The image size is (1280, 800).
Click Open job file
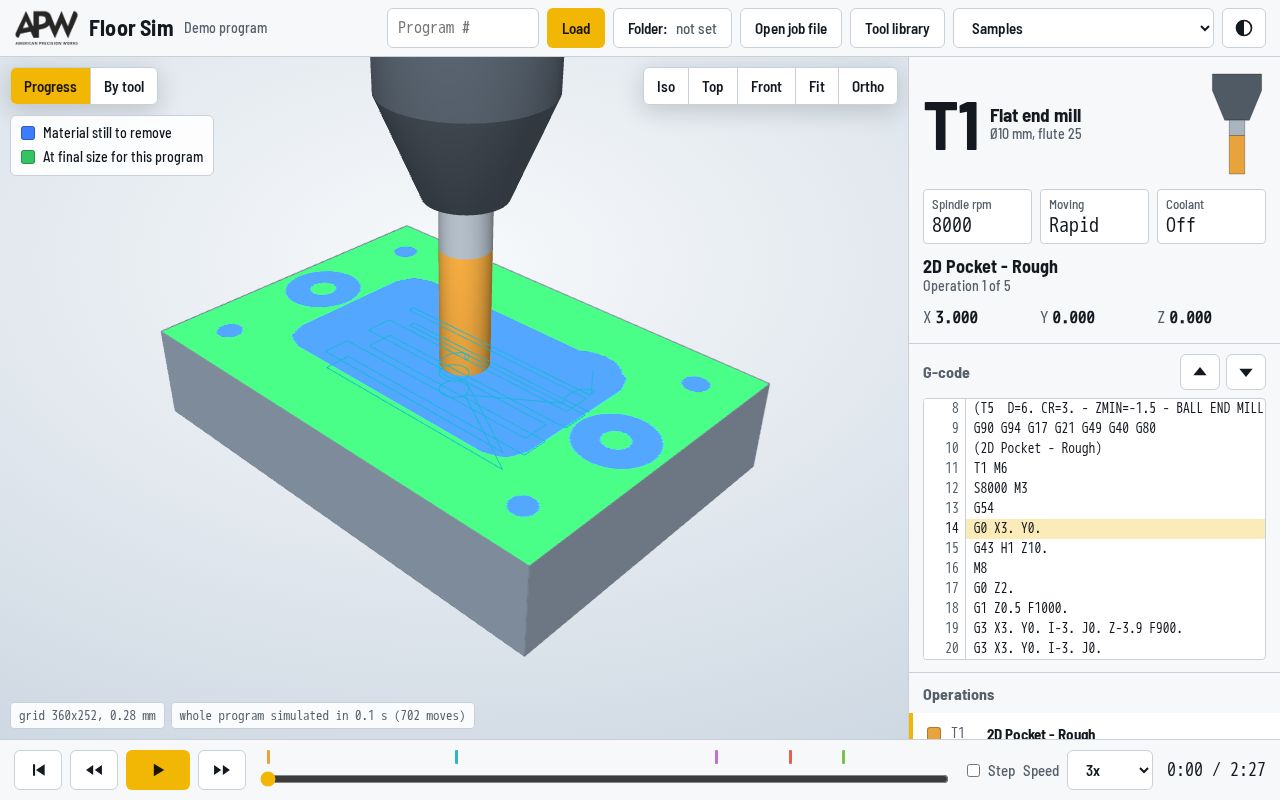[x=791, y=28]
